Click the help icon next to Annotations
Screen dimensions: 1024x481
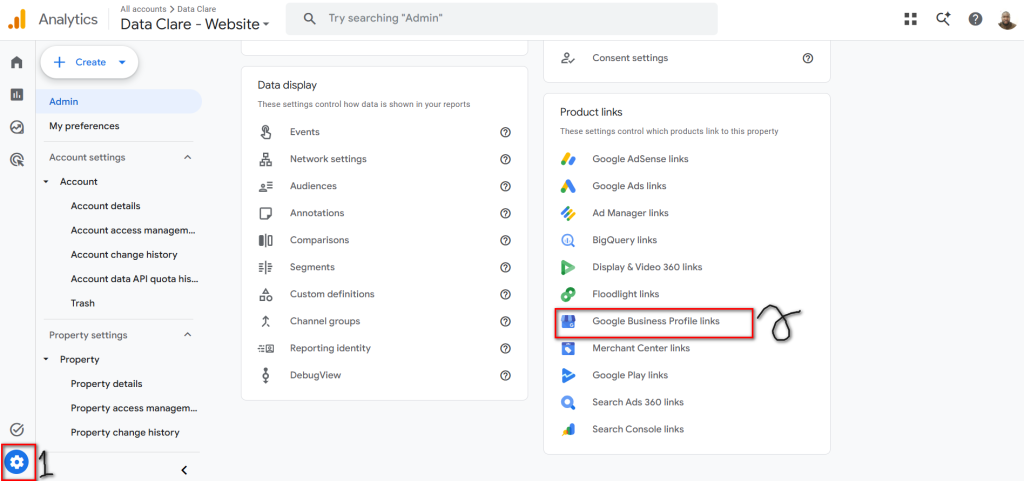tap(505, 213)
